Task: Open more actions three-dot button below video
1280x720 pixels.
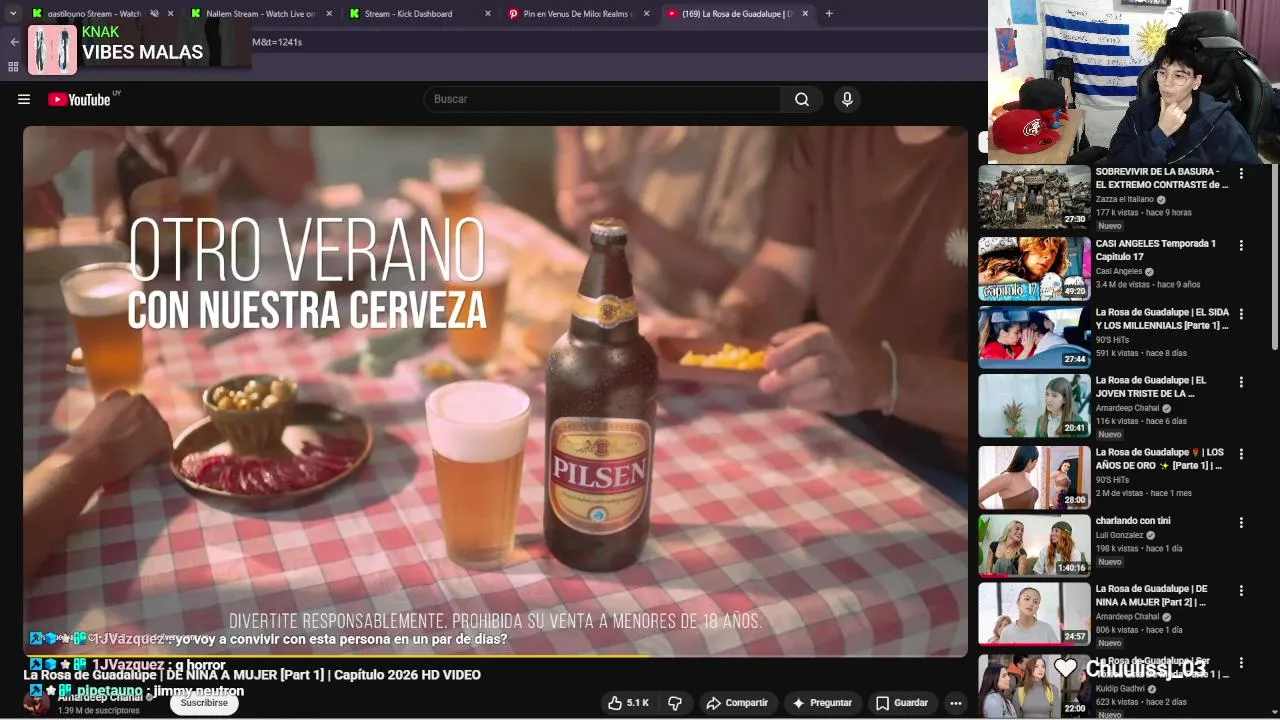Action: coord(956,703)
